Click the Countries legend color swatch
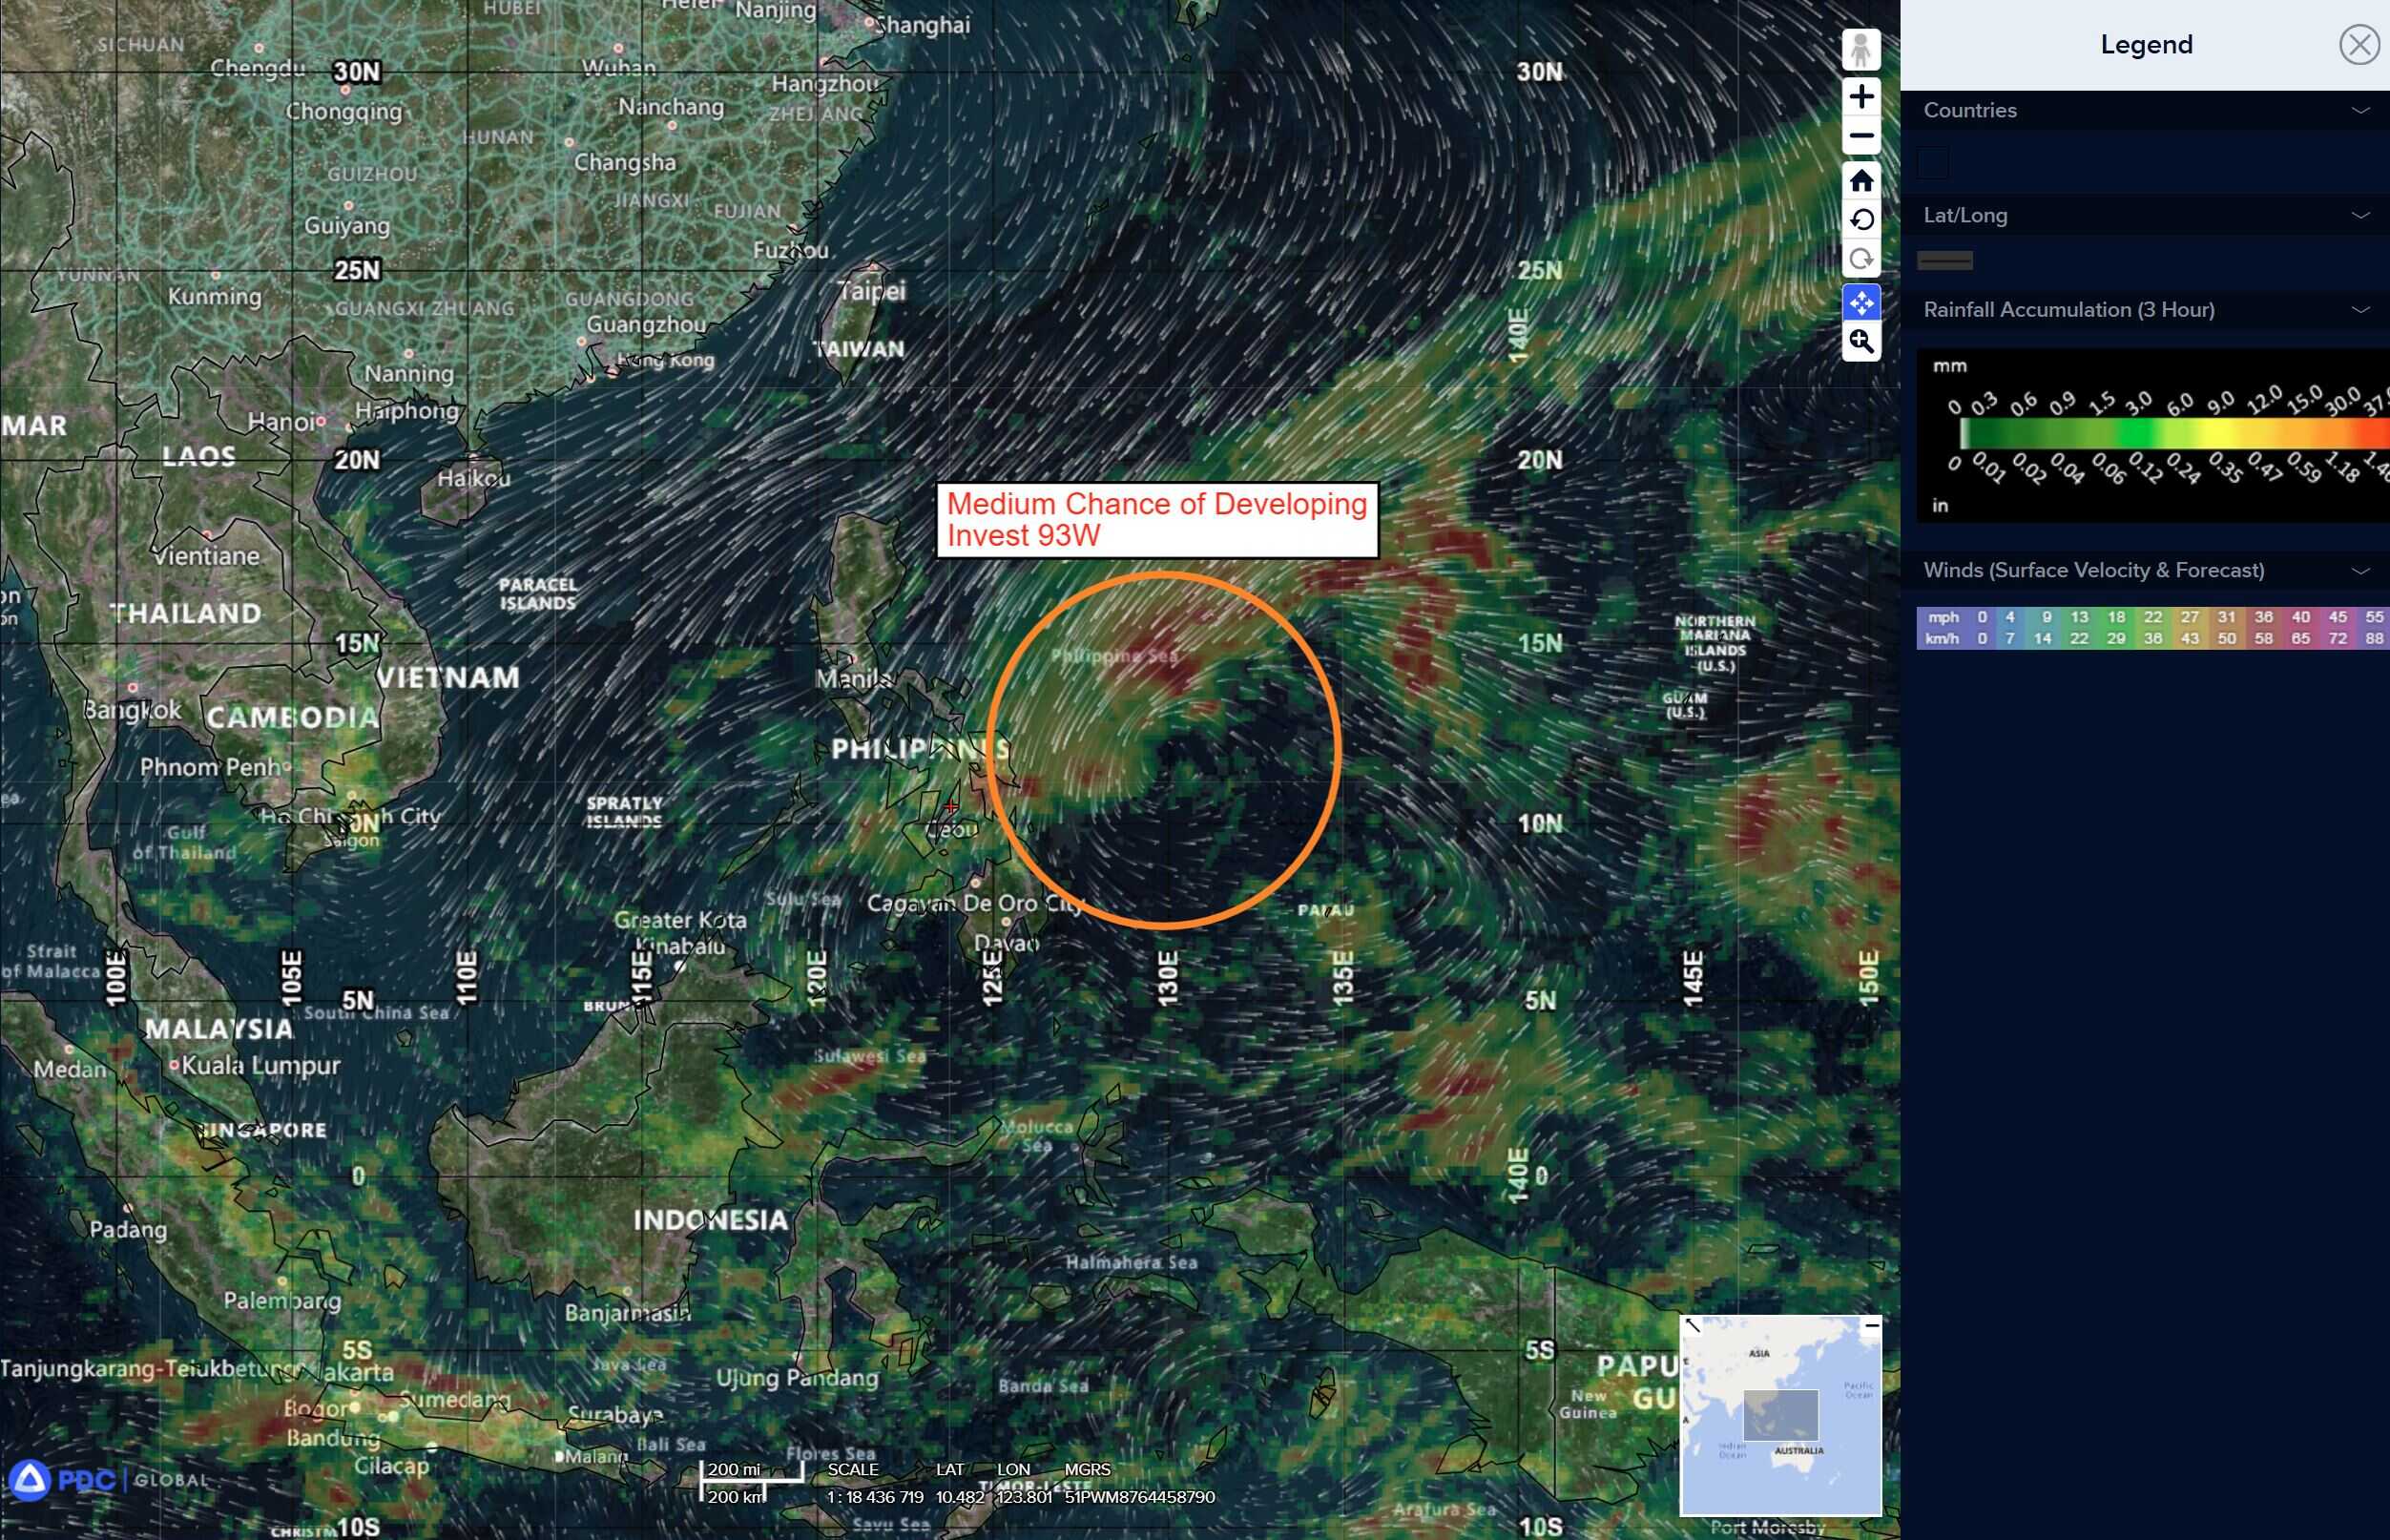The image size is (2390, 1540). coord(1932,163)
